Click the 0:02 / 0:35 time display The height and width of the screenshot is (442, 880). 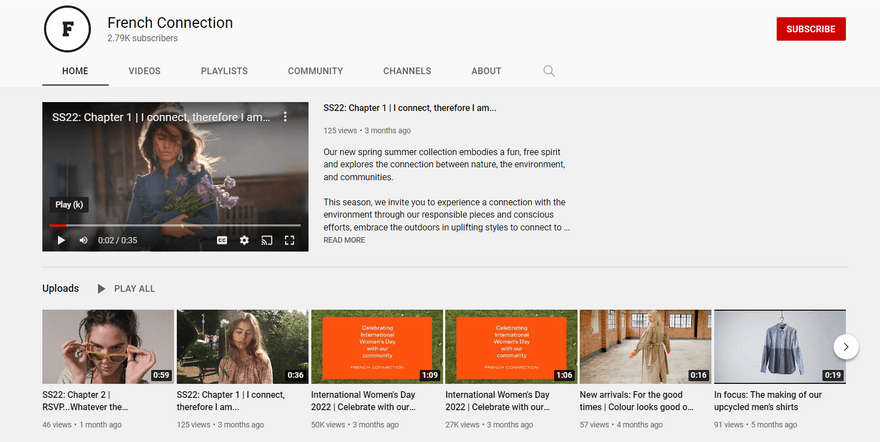[117, 240]
